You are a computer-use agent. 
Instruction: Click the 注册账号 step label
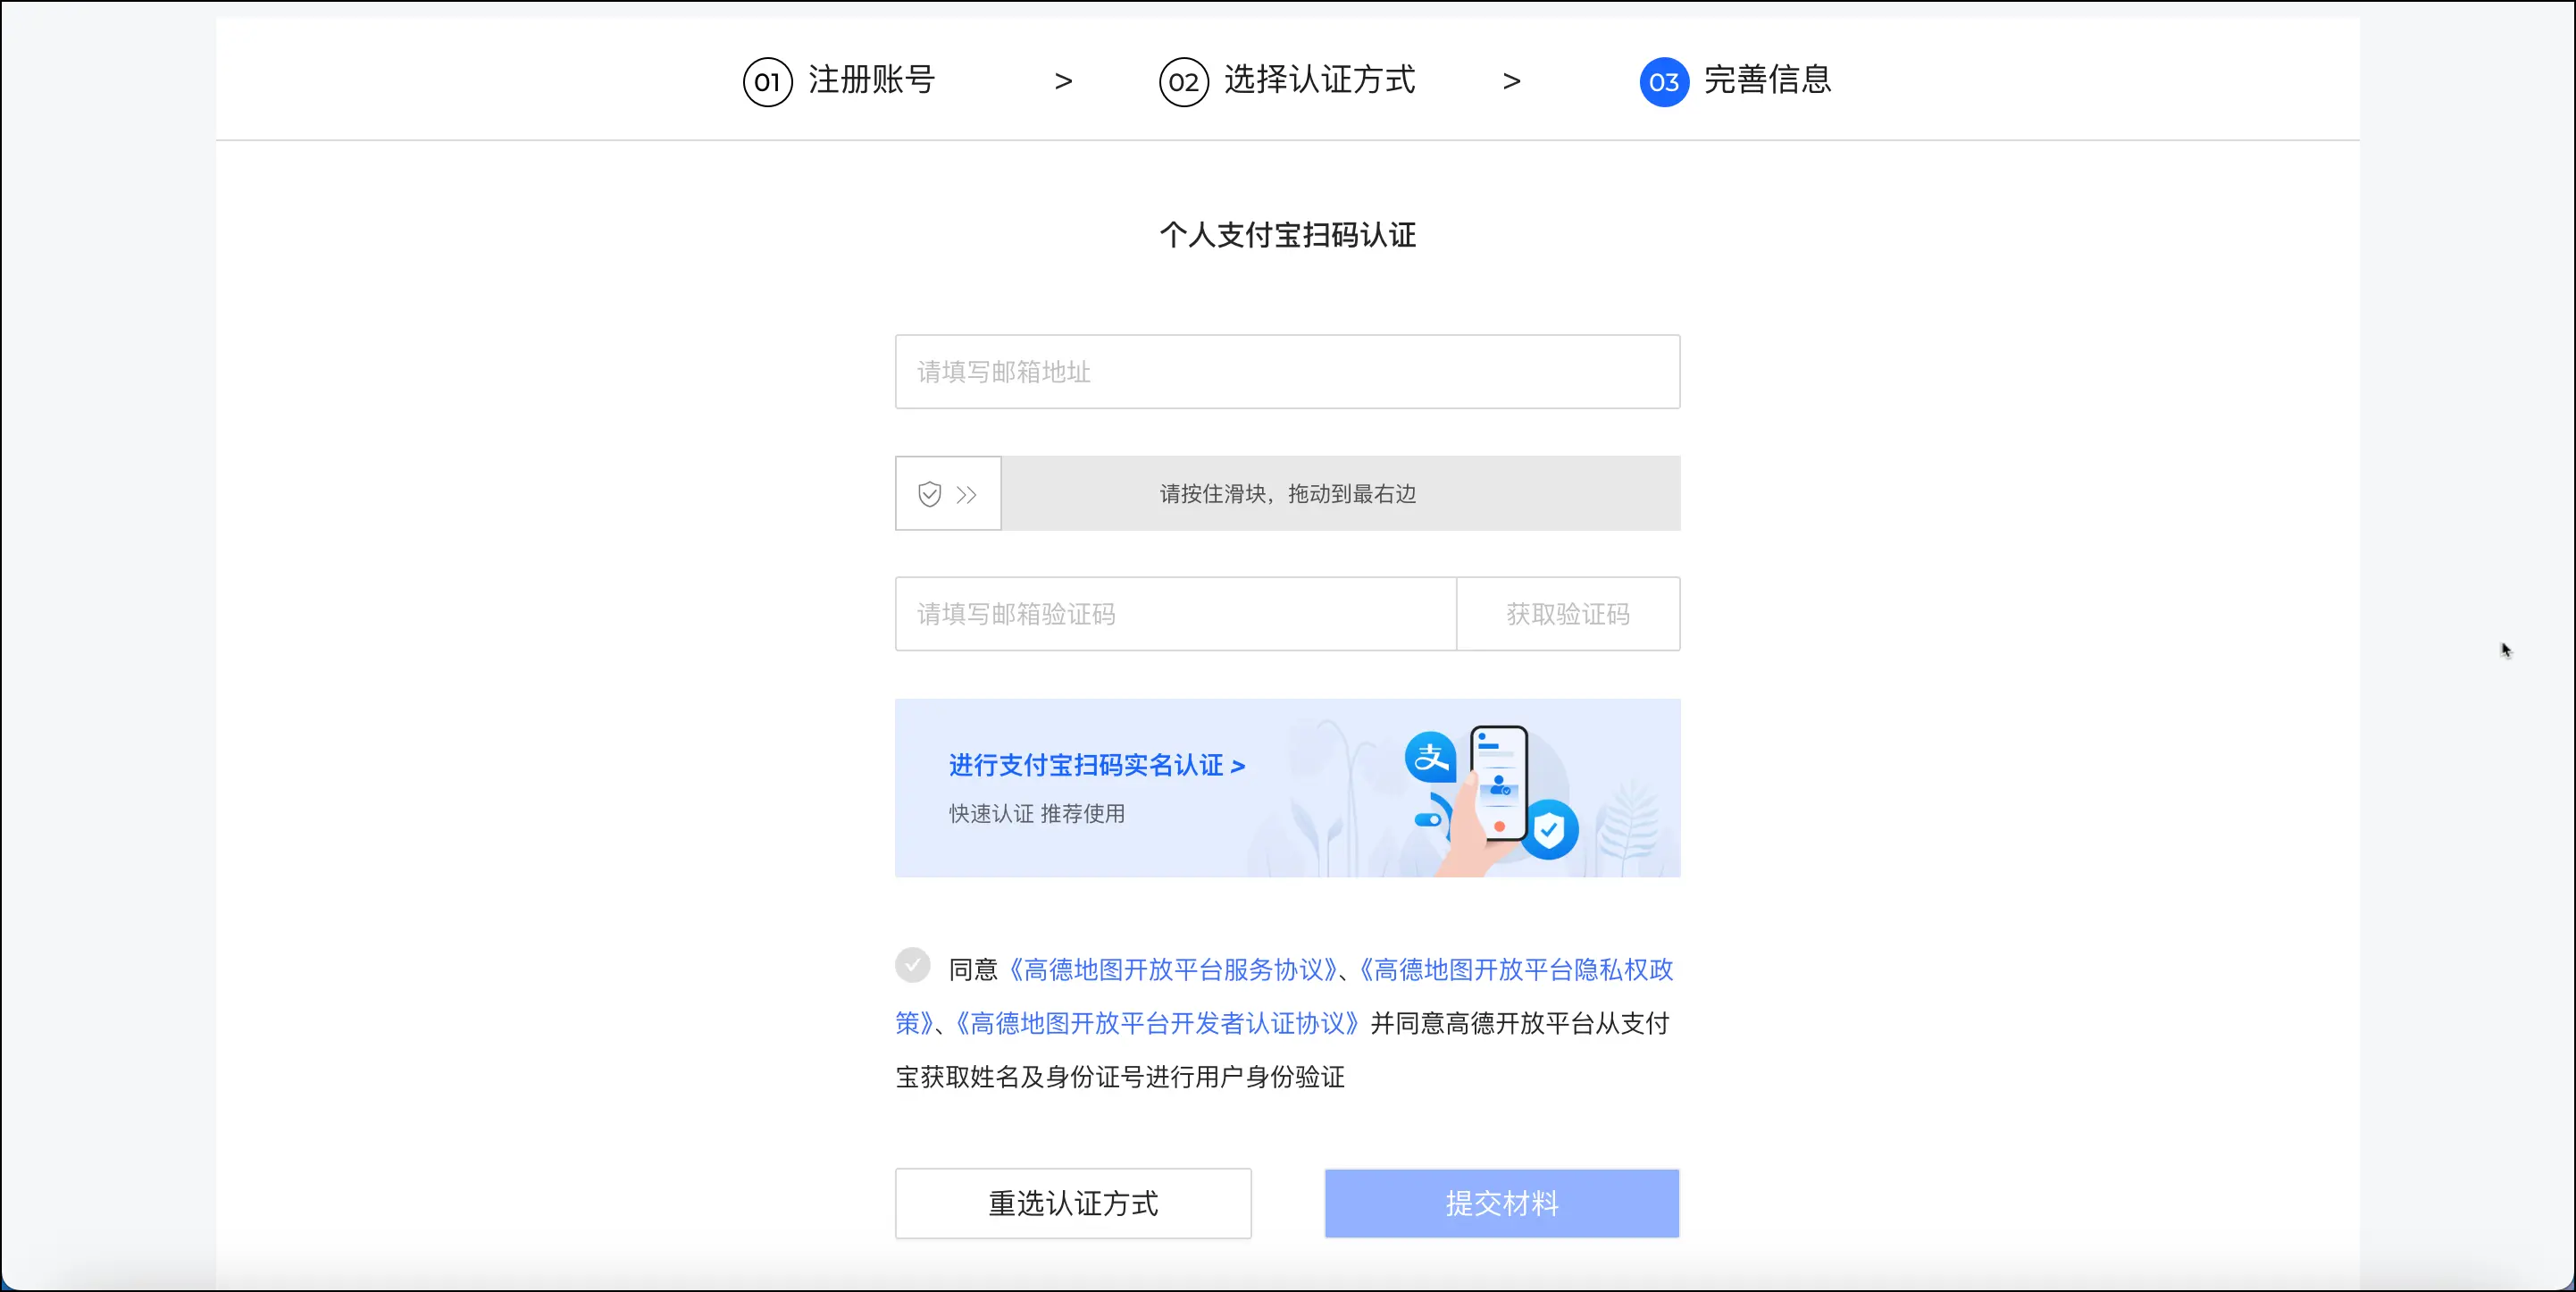coord(871,80)
